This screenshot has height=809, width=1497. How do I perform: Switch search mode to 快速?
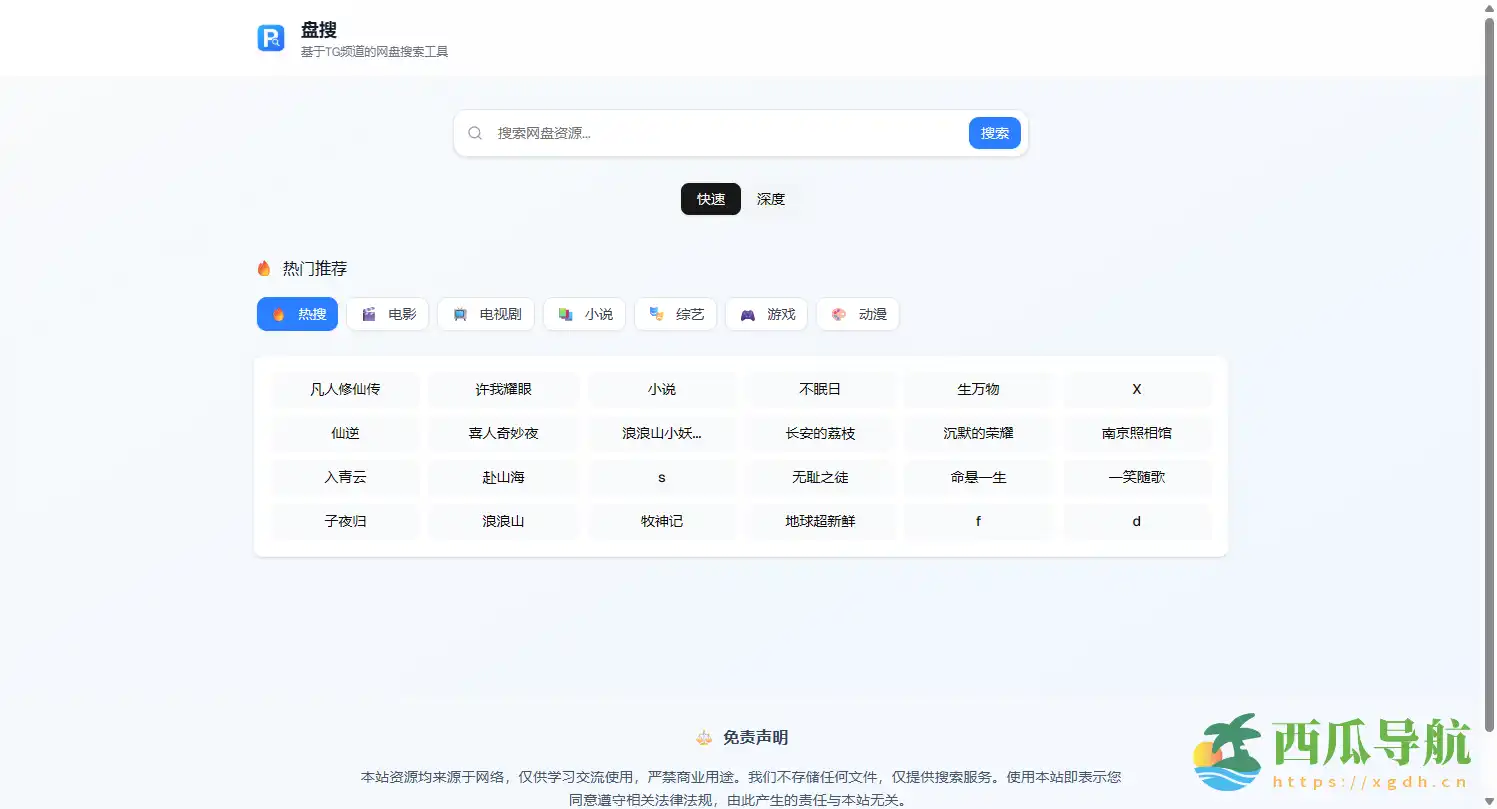pos(711,199)
